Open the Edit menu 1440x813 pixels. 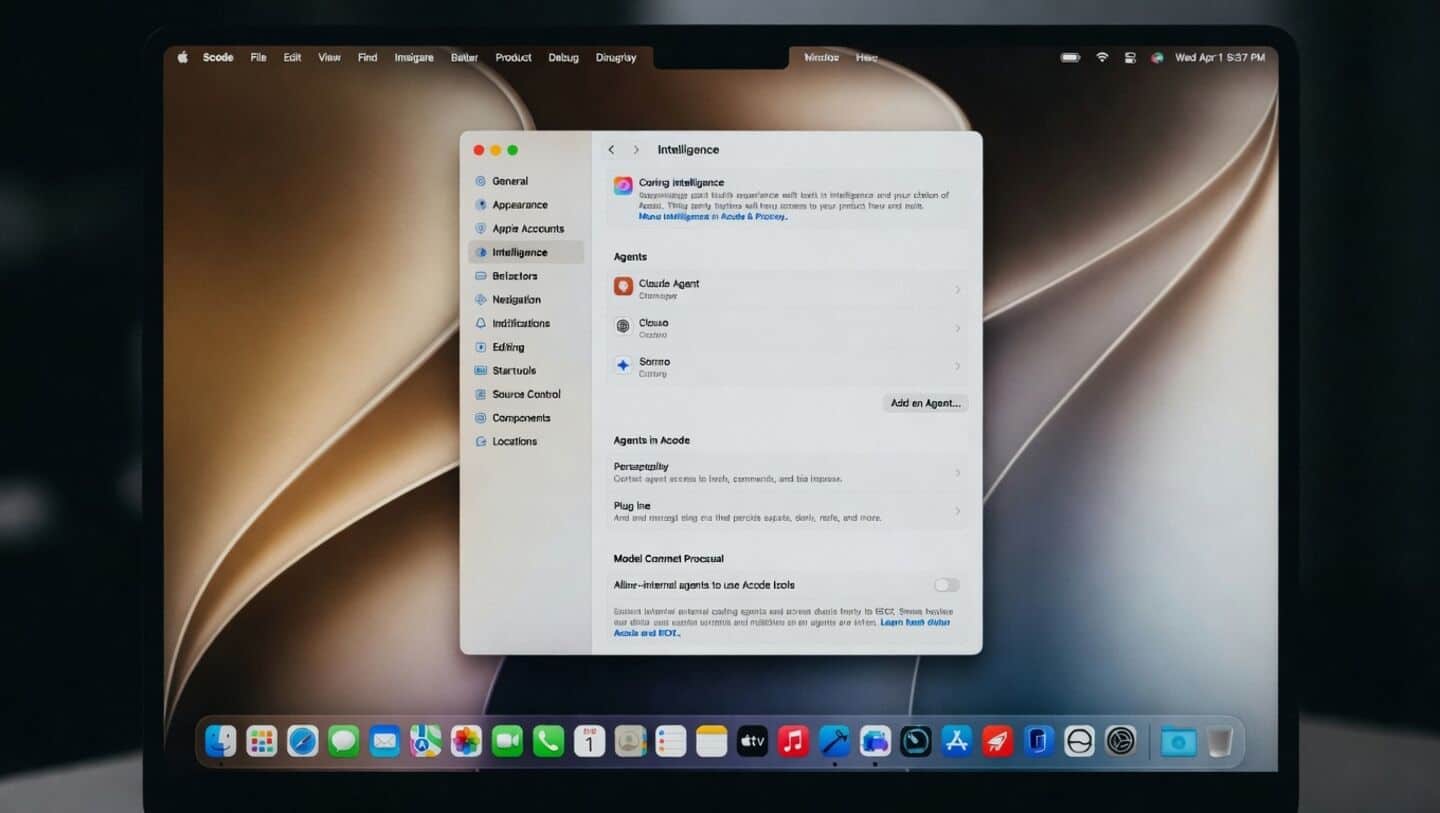point(292,58)
